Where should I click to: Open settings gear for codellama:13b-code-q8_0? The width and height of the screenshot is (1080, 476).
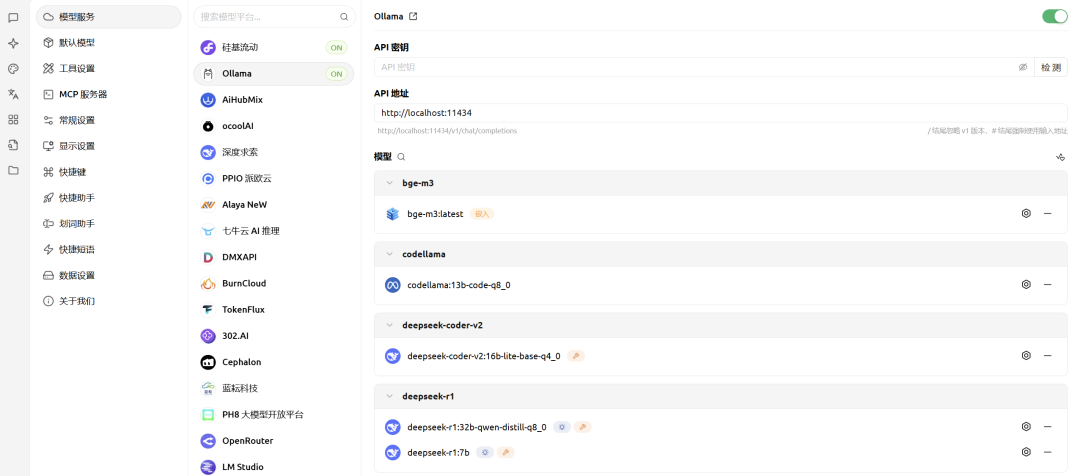tap(1026, 284)
